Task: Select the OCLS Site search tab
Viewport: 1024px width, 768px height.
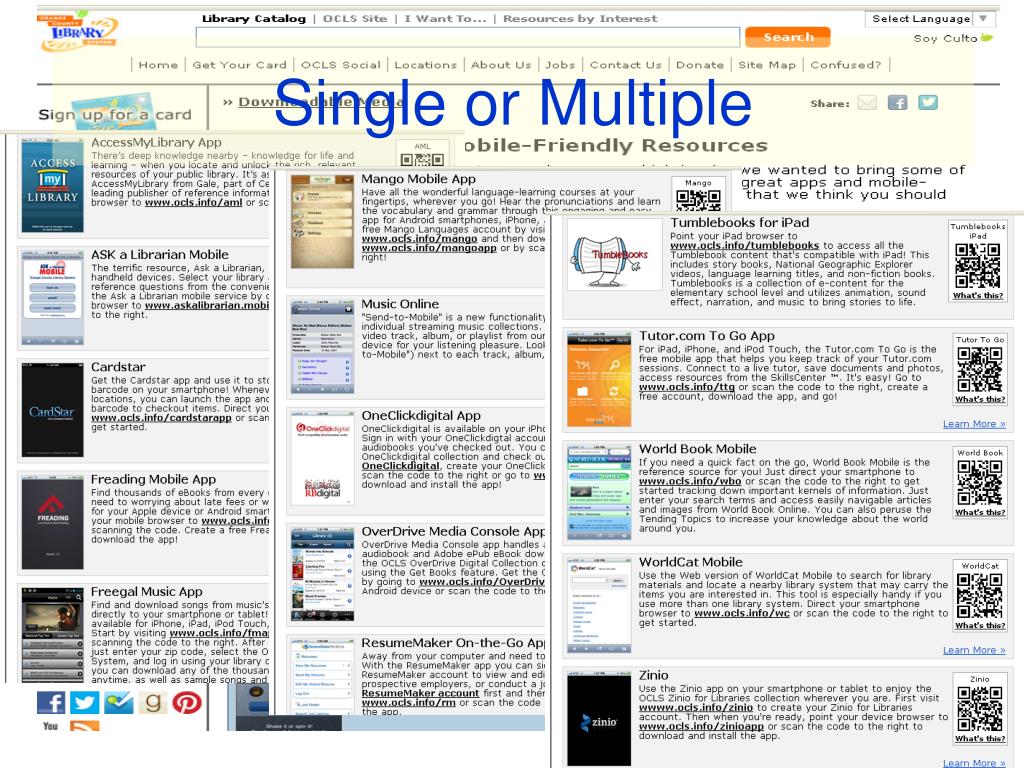Action: (355, 18)
